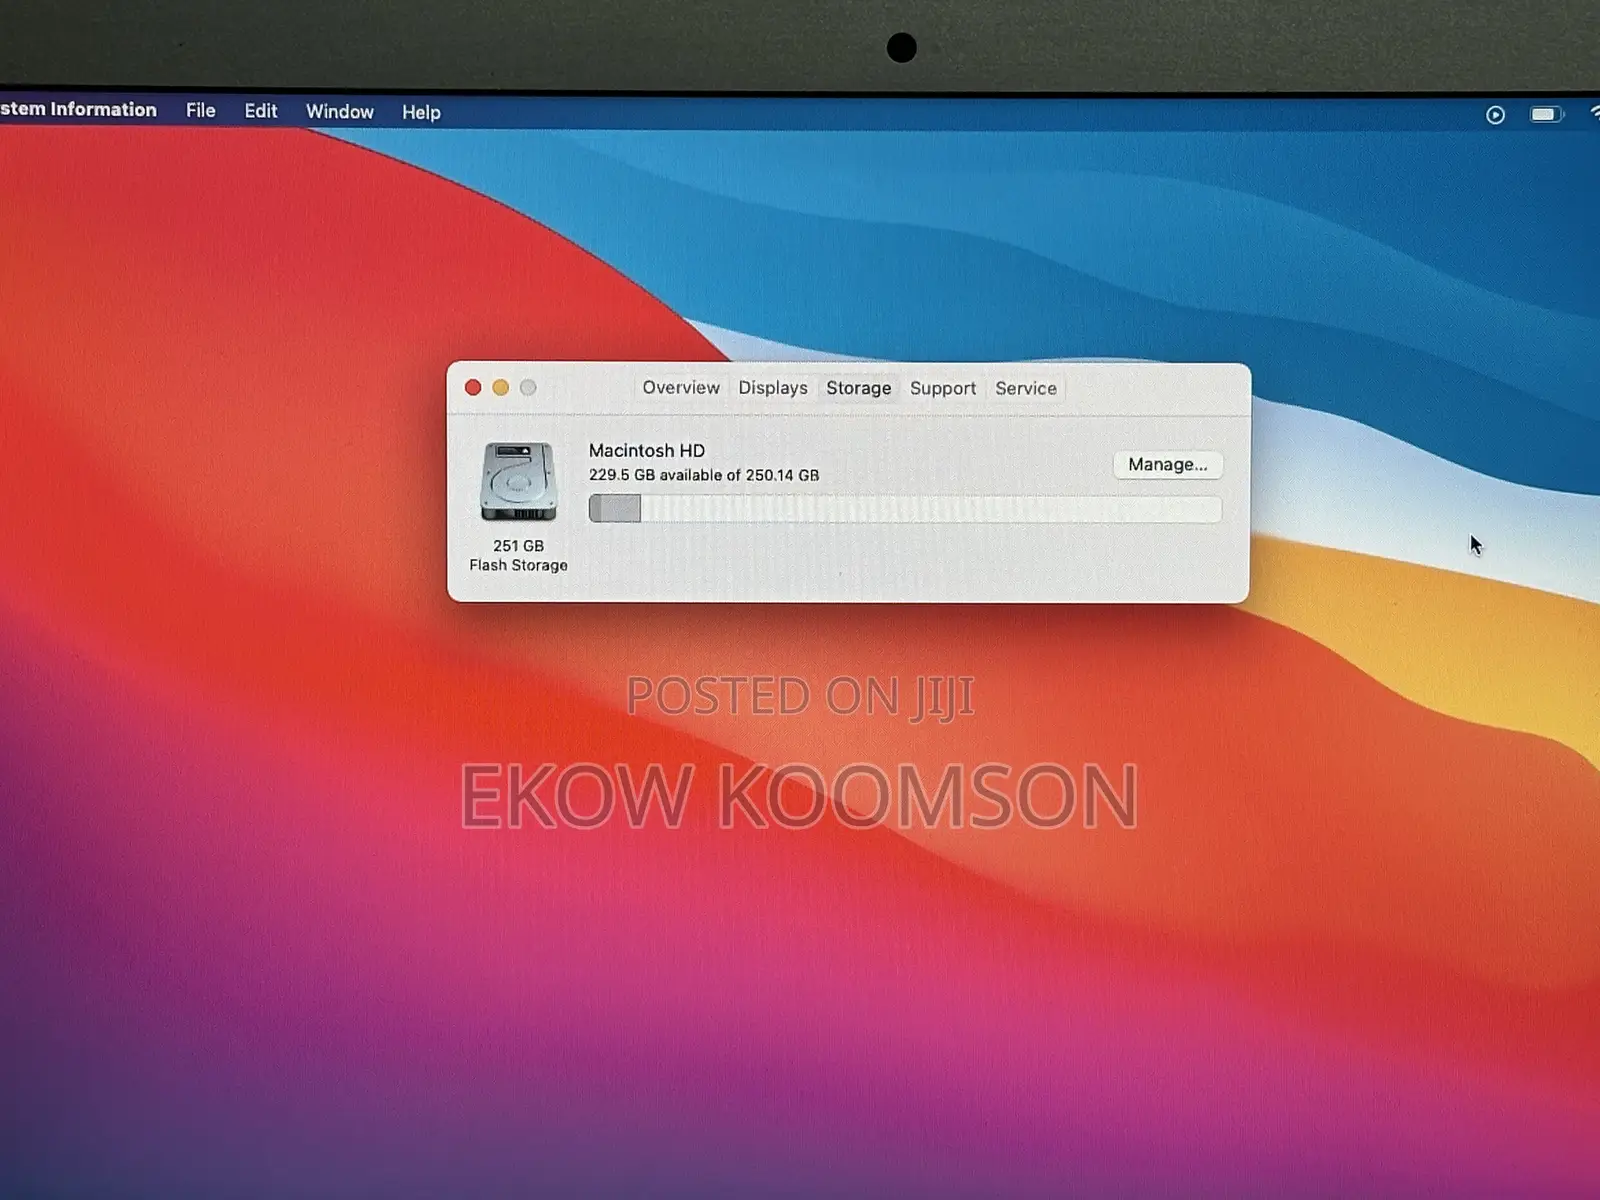Viewport: 1600px width, 1200px height.
Task: Click the storage usage bar
Action: pyautogui.click(x=905, y=509)
